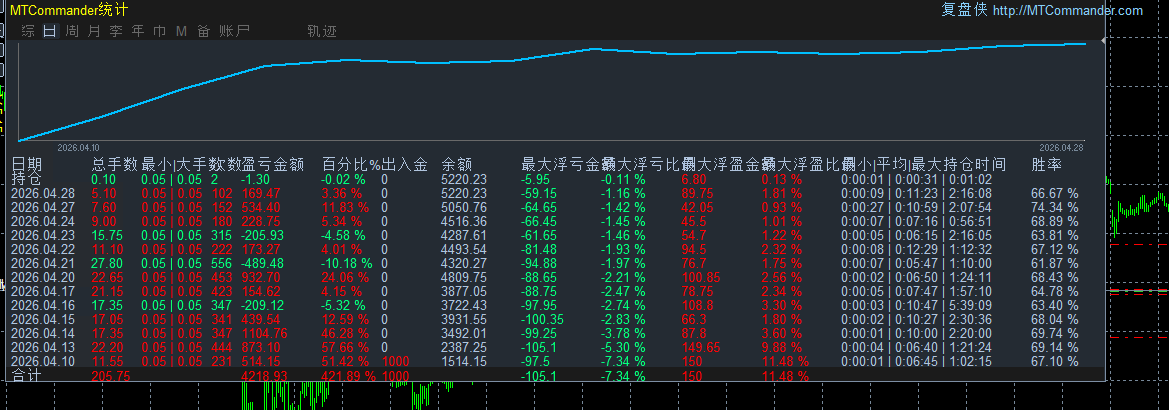This screenshot has width=1169, height=410.
Task: Click the loss value -489.48
Action: (262, 263)
